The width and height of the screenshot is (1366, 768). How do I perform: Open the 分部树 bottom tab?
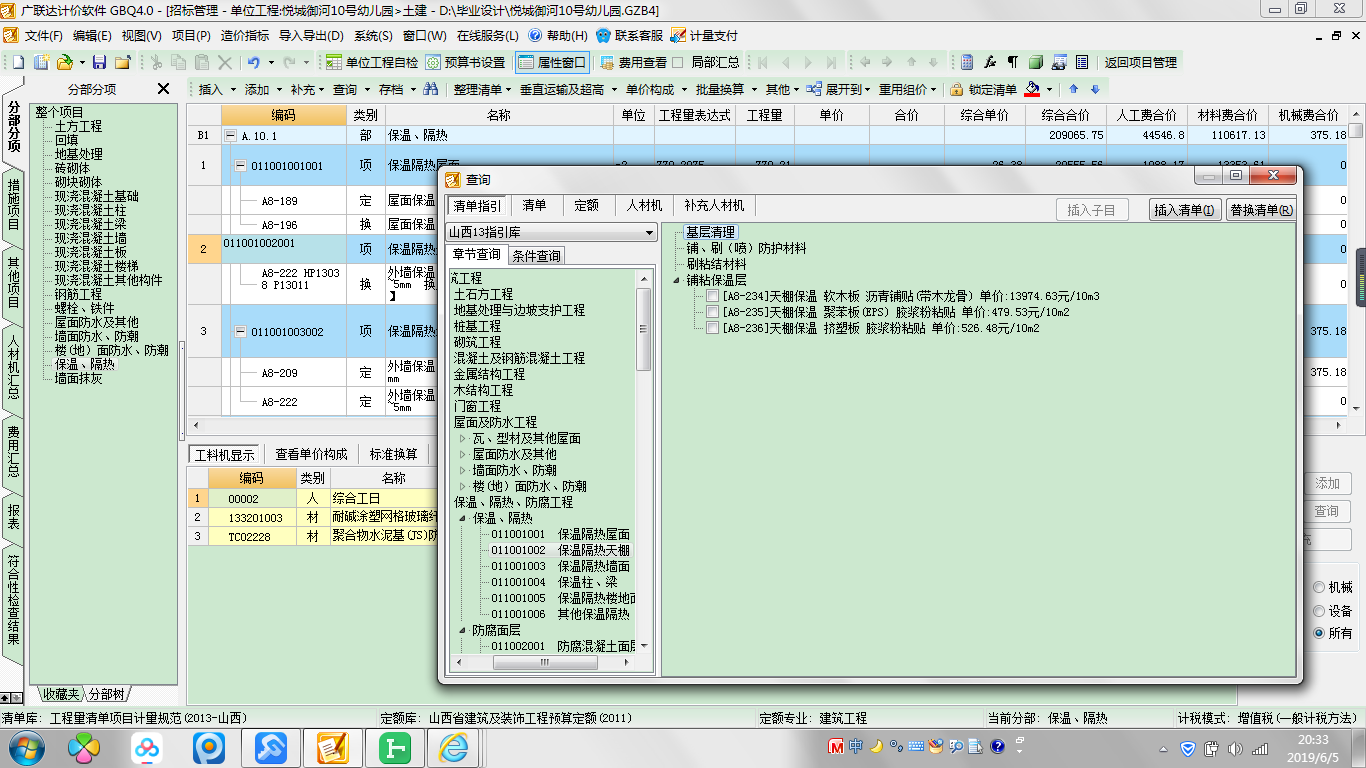point(106,694)
